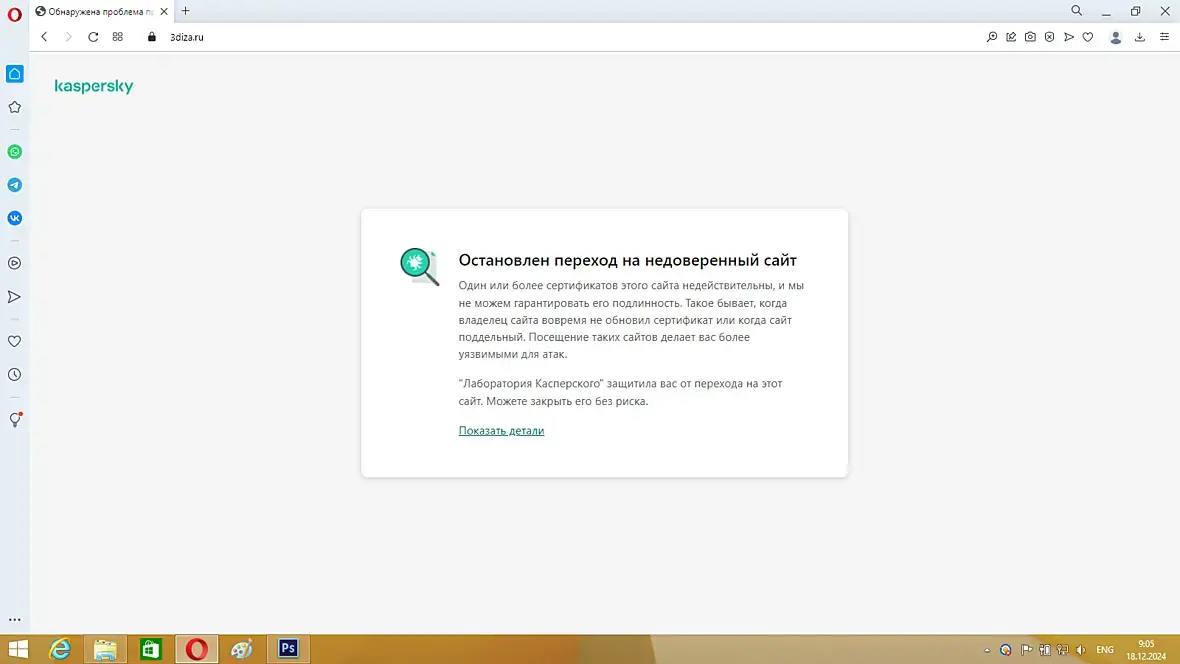Open History via the sidebar clock
The image size is (1180, 664).
click(14, 375)
